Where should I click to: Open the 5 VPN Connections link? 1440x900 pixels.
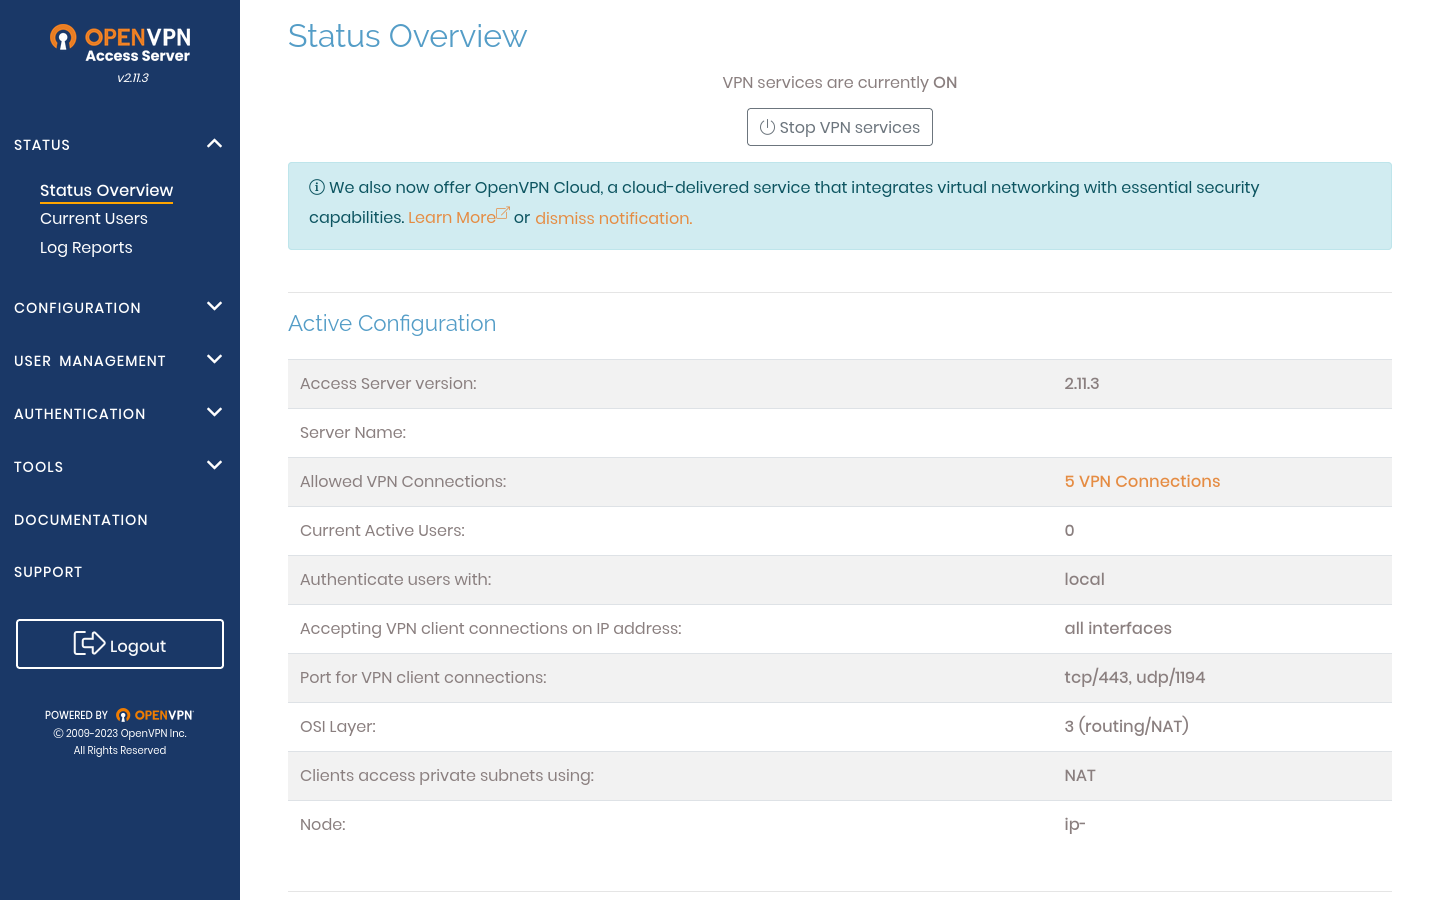[1142, 481]
